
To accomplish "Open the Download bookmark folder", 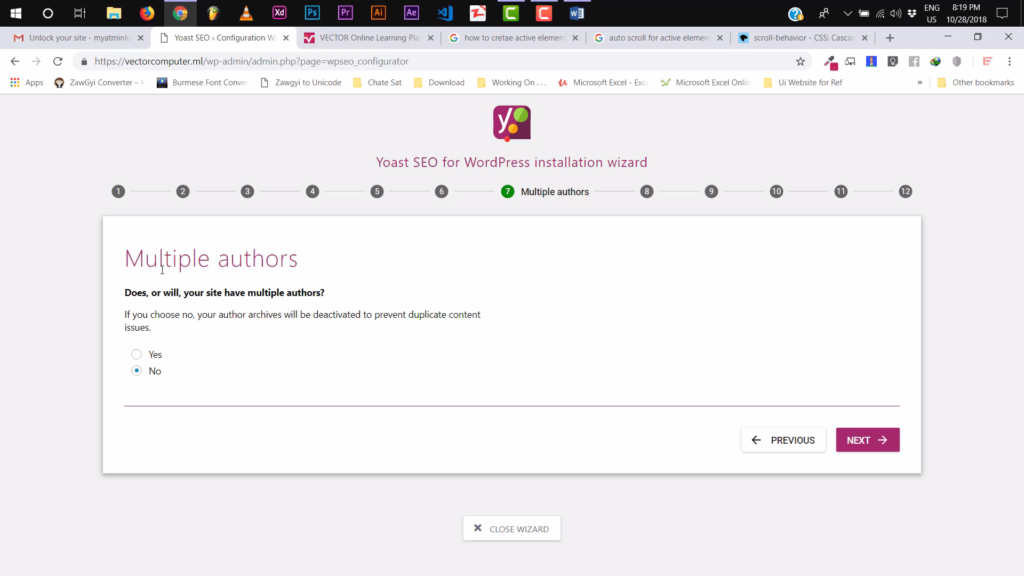I will (x=440, y=82).
